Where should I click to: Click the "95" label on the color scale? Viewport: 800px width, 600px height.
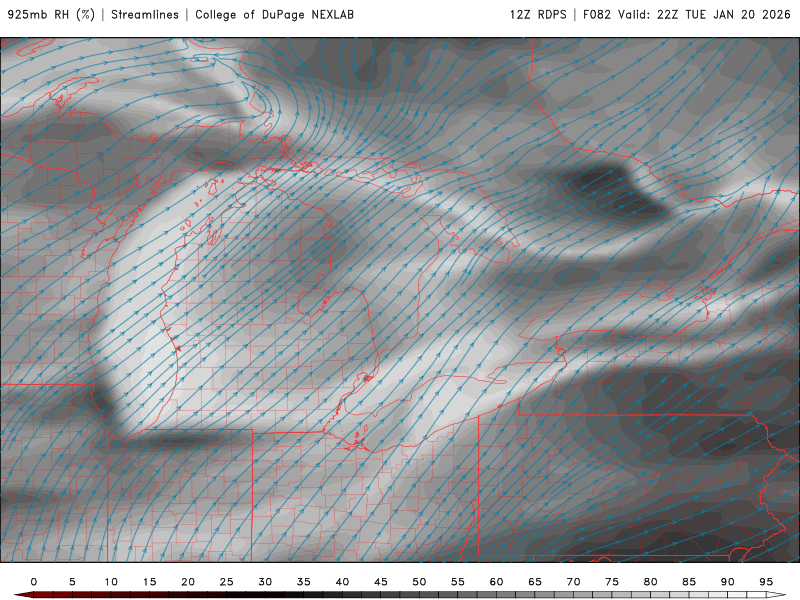766,582
